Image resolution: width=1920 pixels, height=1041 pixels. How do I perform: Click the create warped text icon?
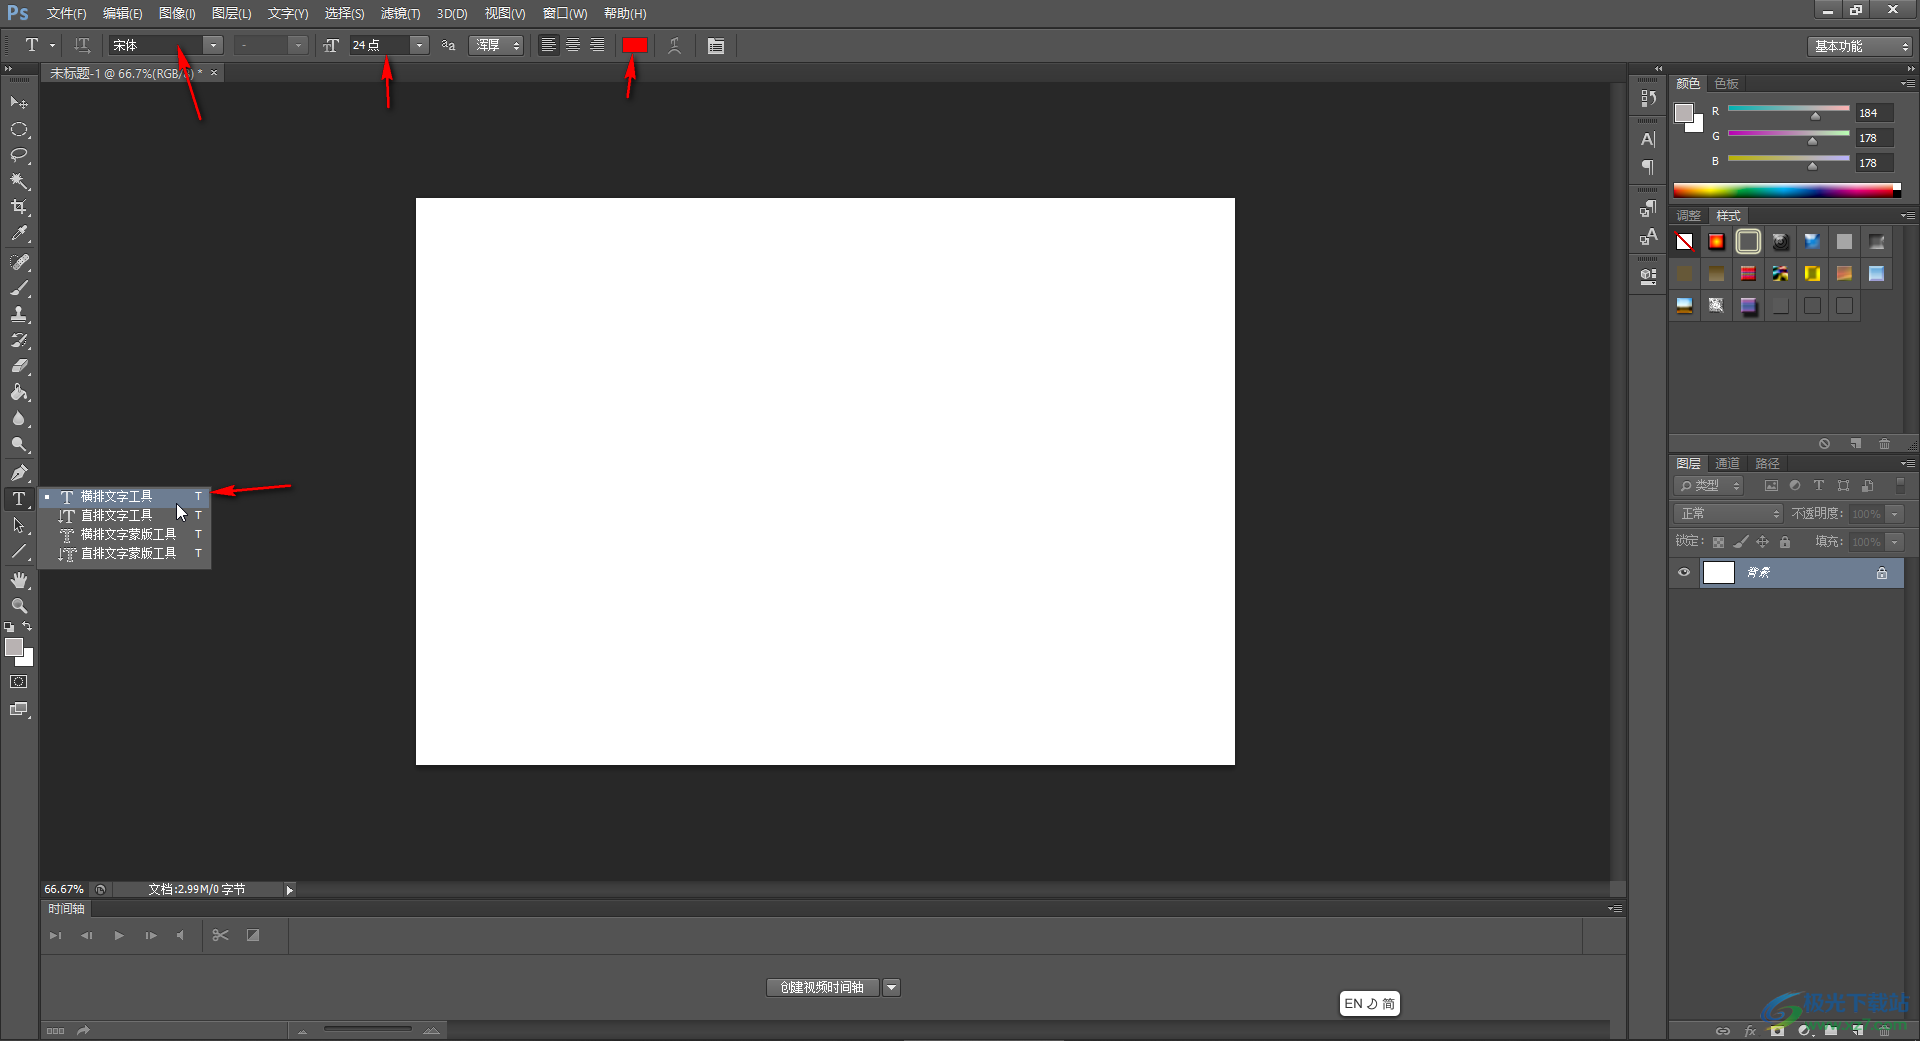click(x=675, y=45)
